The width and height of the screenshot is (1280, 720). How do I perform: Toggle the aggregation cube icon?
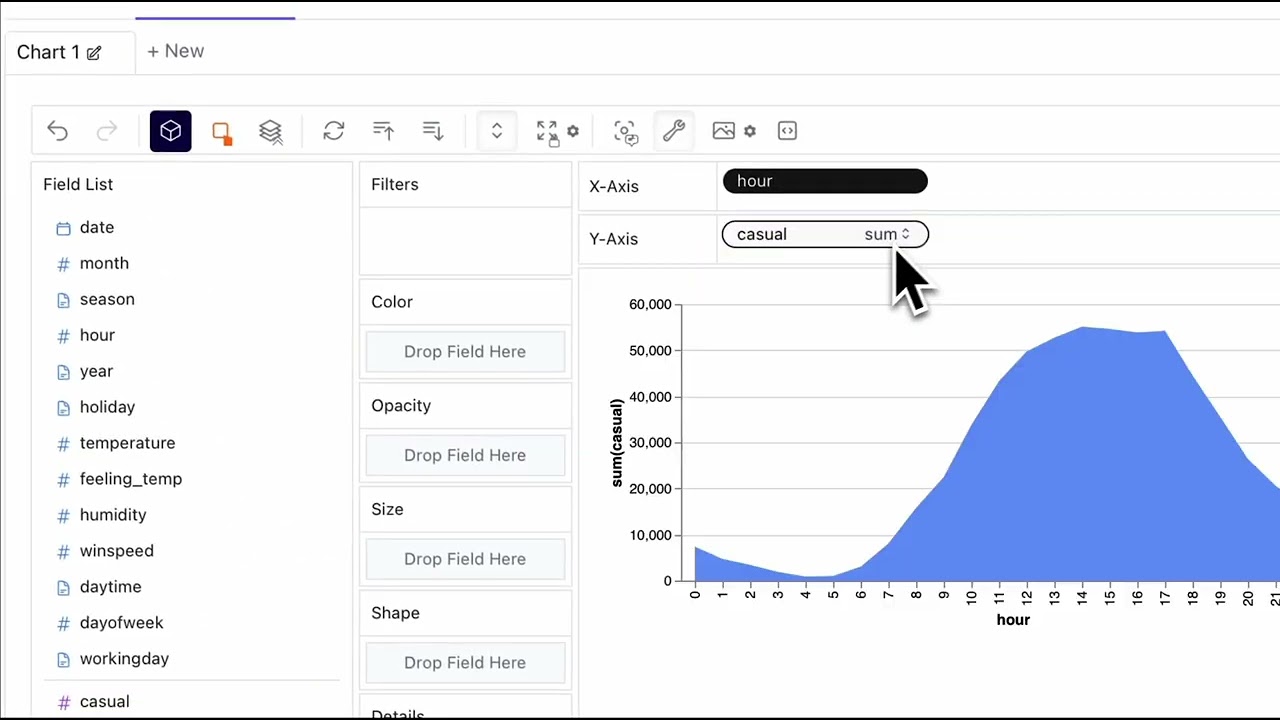click(x=171, y=131)
